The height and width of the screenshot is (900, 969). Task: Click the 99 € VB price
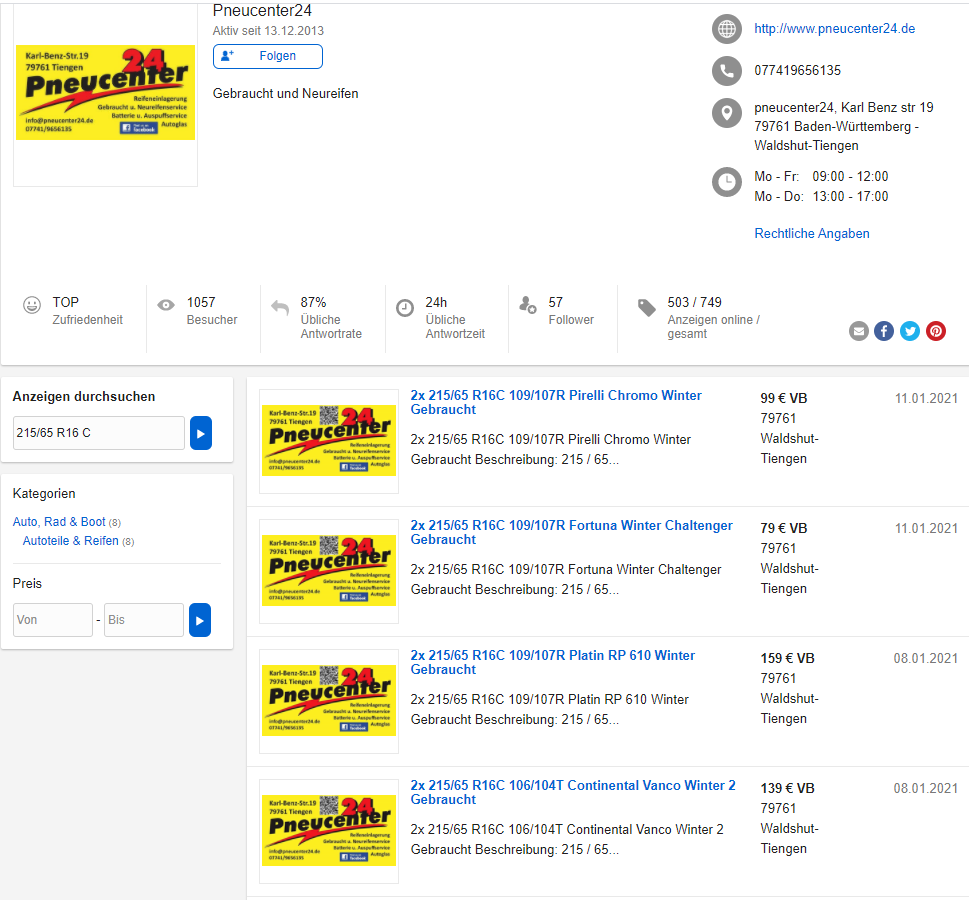784,399
